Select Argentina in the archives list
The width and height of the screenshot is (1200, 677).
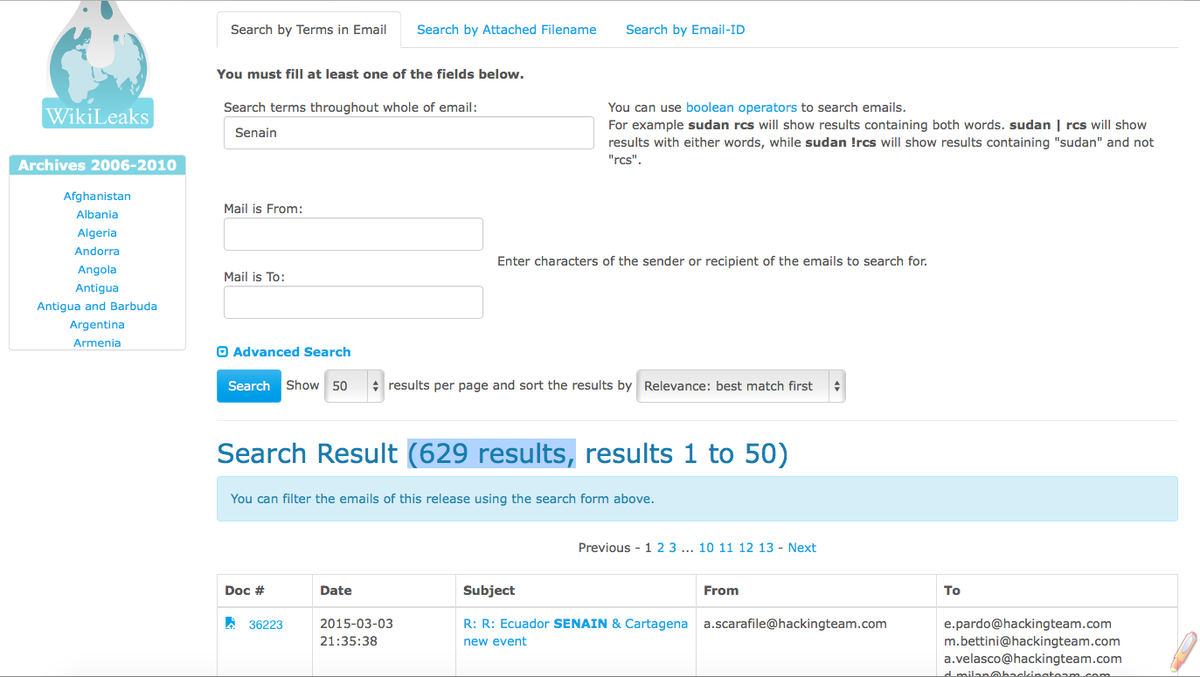[97, 324]
